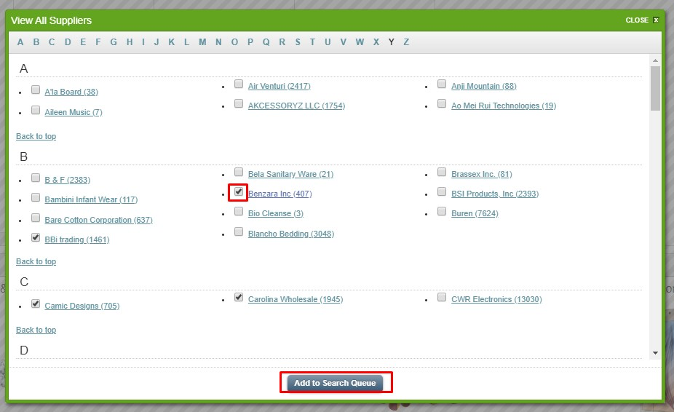Tick the CWR Electronics checkbox
Viewport: 674px width, 412px height.
[442, 297]
